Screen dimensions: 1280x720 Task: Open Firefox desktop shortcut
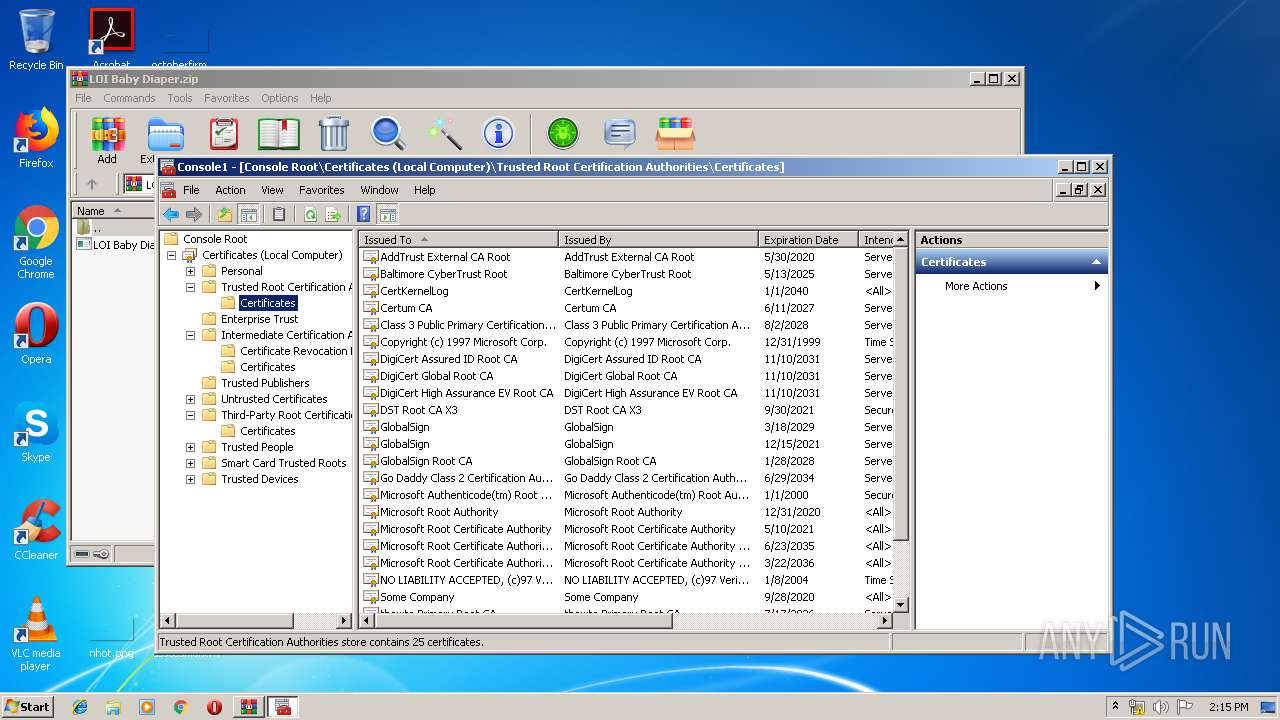point(36,138)
